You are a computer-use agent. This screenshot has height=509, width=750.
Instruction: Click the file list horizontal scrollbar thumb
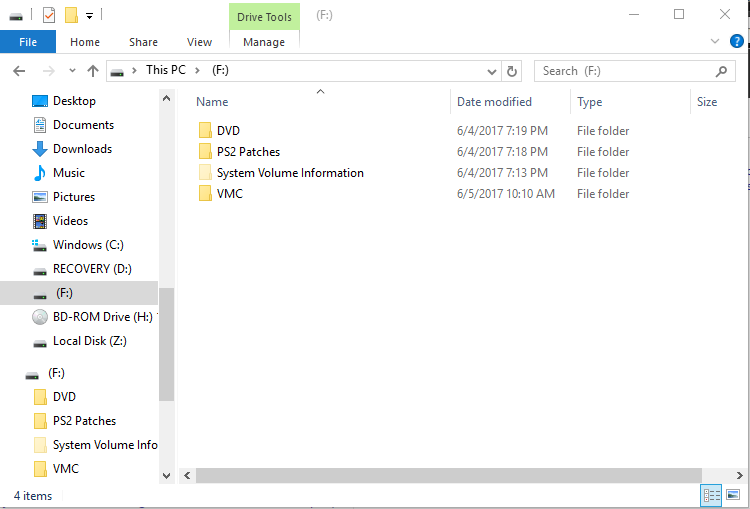[x=449, y=476]
